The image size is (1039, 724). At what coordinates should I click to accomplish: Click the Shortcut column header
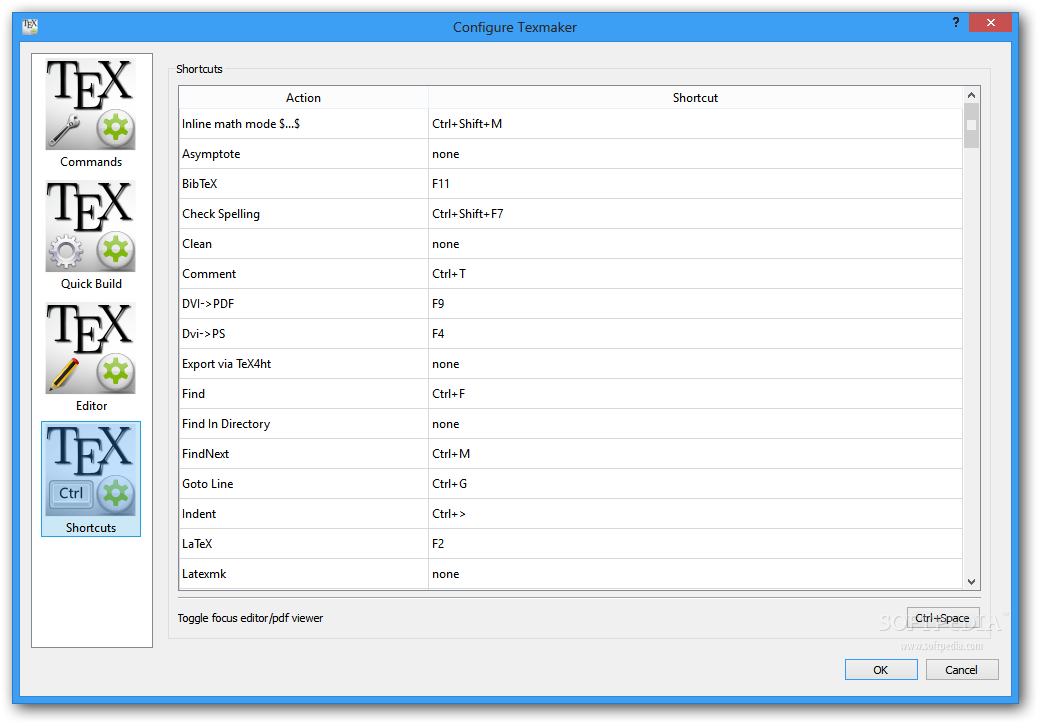[695, 97]
